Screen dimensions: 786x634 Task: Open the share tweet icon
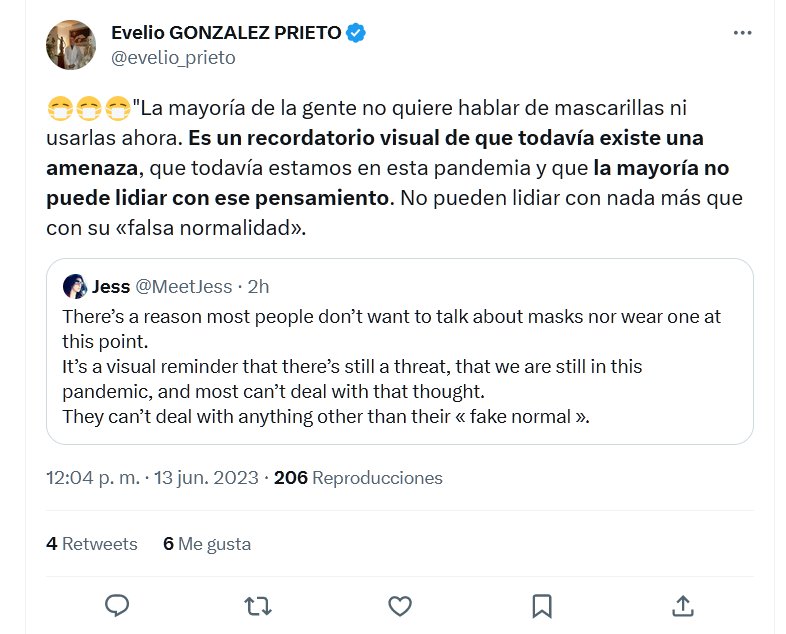pyautogui.click(x=683, y=605)
